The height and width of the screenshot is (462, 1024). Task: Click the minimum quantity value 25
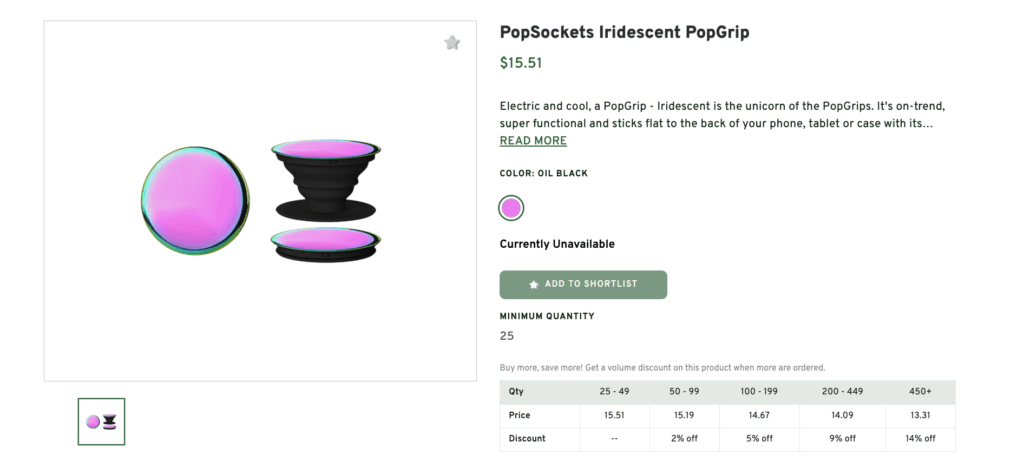[x=507, y=336]
